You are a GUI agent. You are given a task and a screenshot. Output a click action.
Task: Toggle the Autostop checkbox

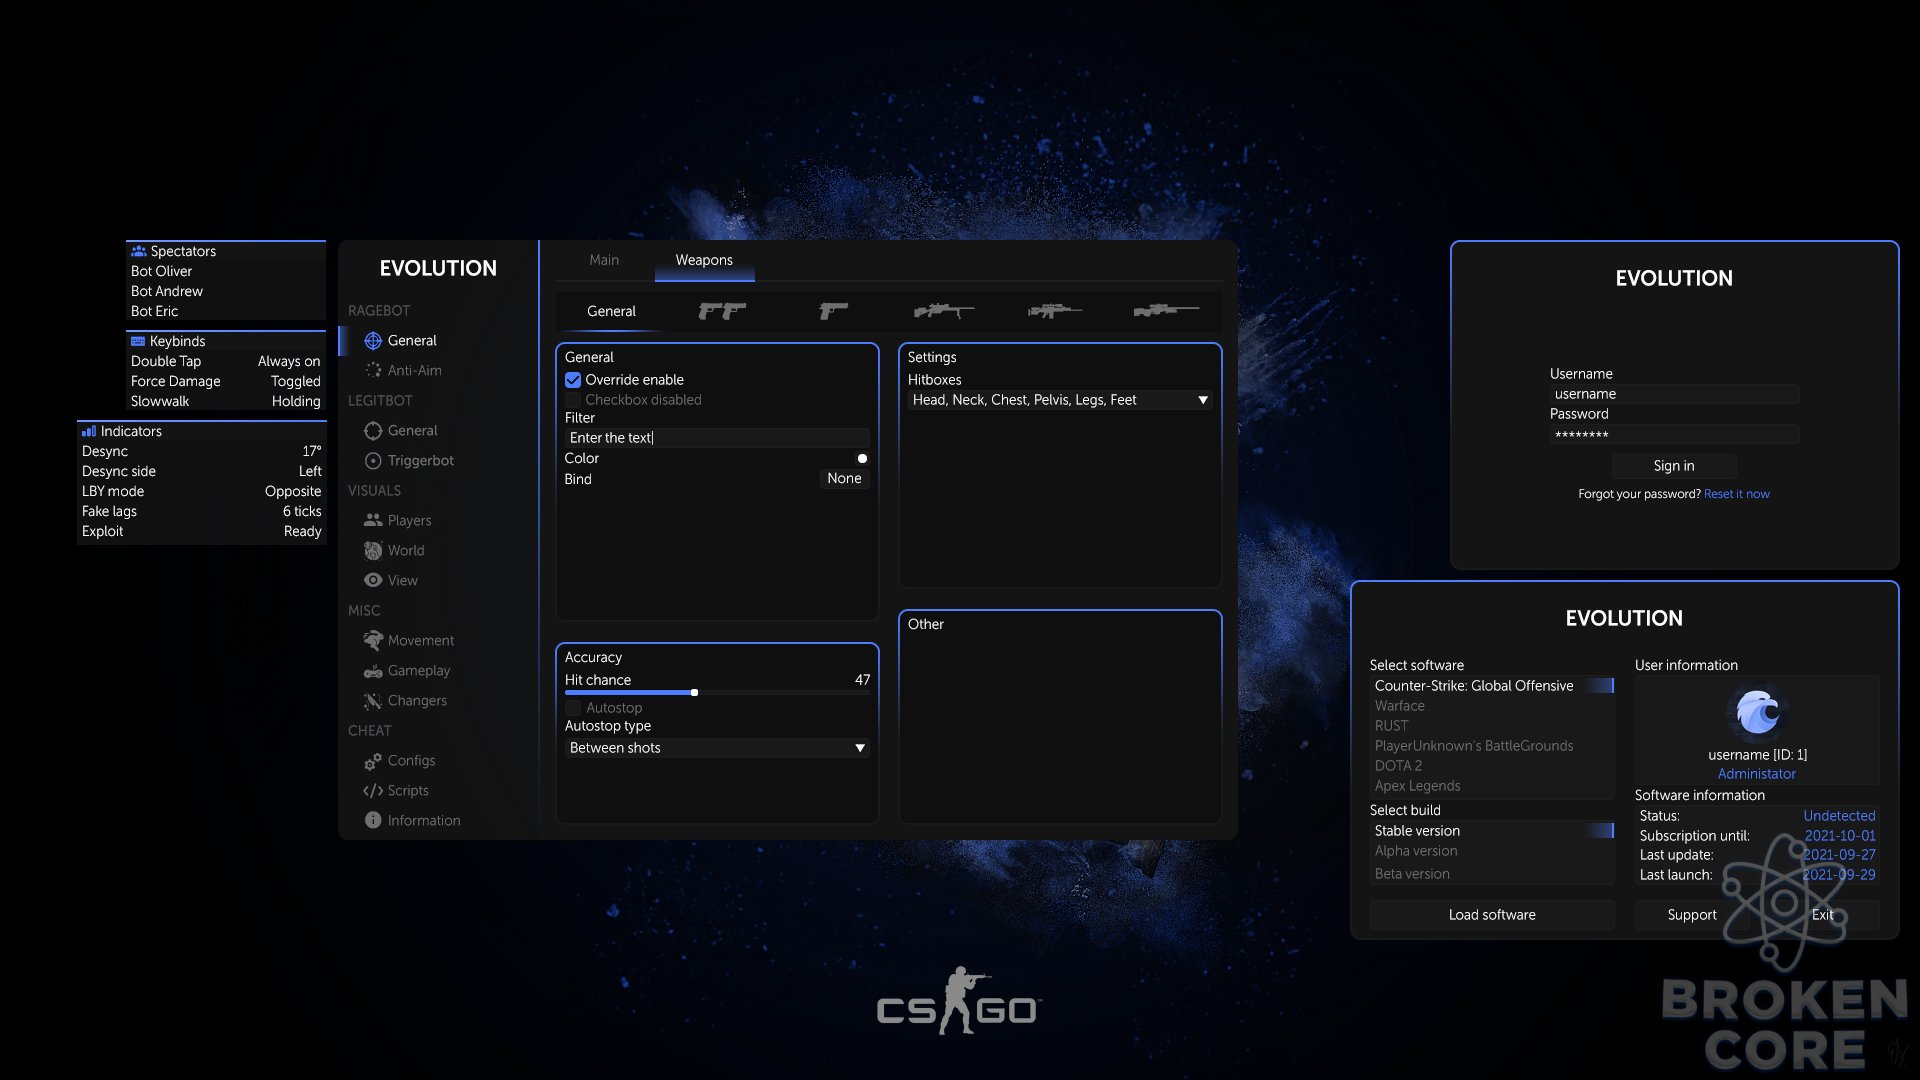pyautogui.click(x=573, y=708)
